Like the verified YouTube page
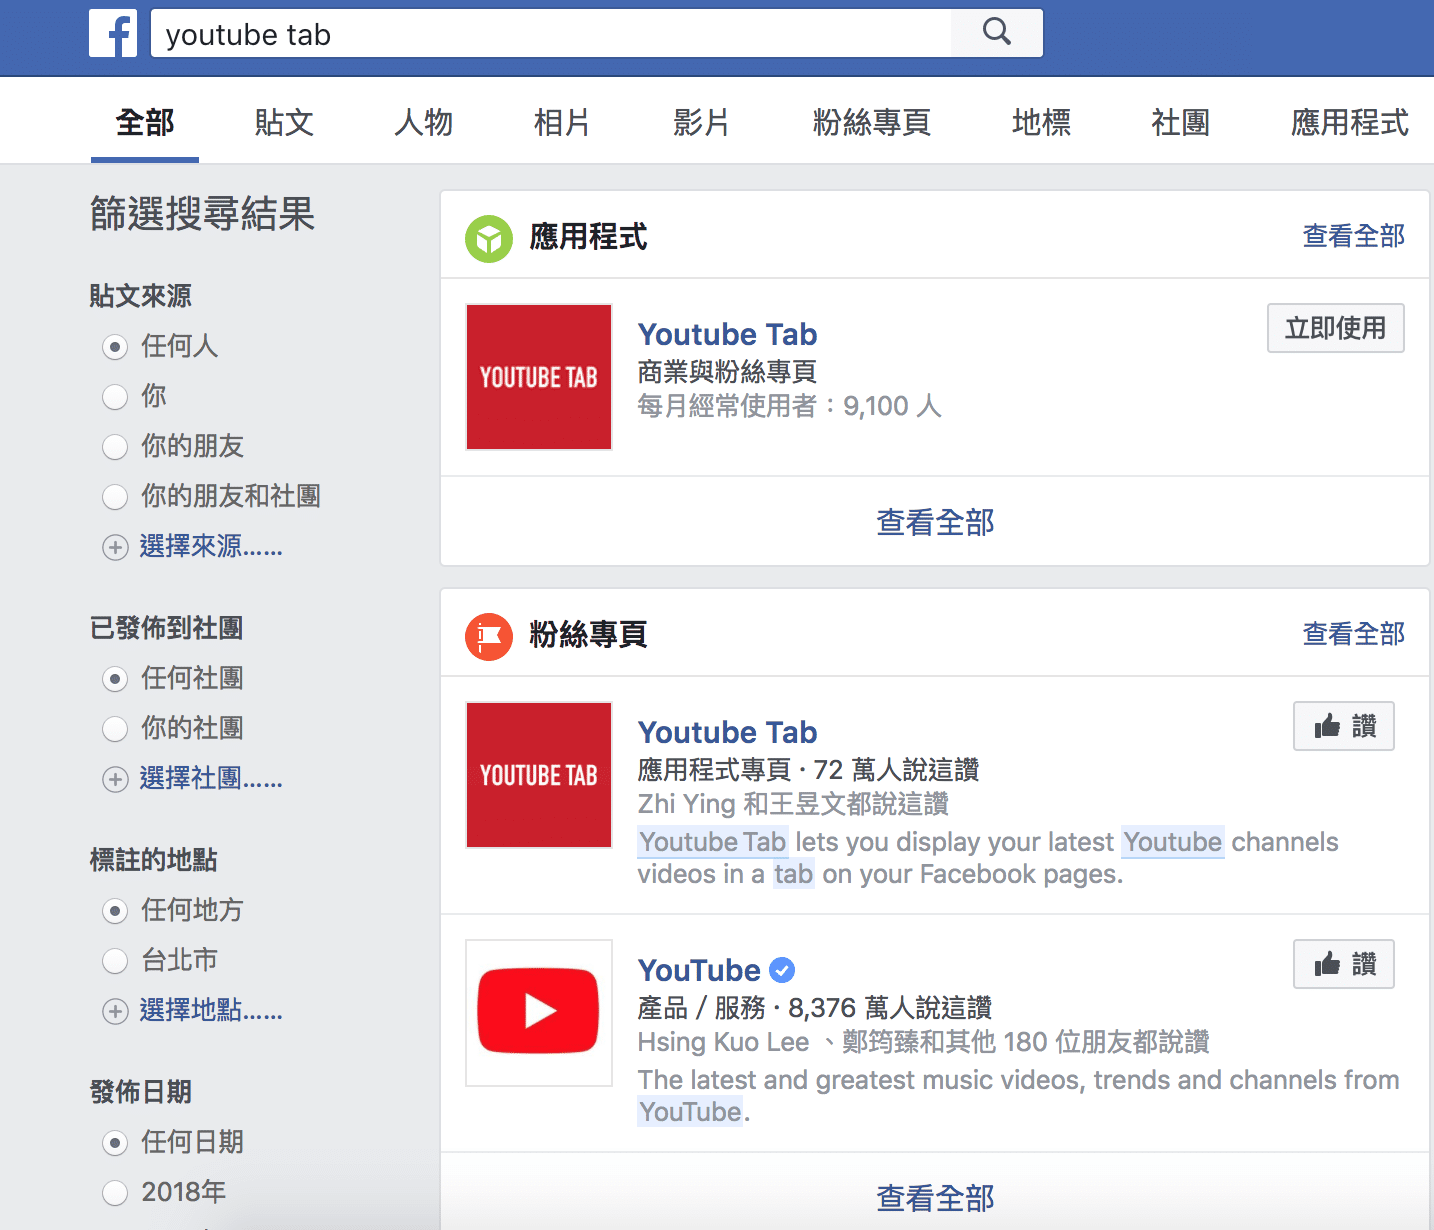 1344,964
